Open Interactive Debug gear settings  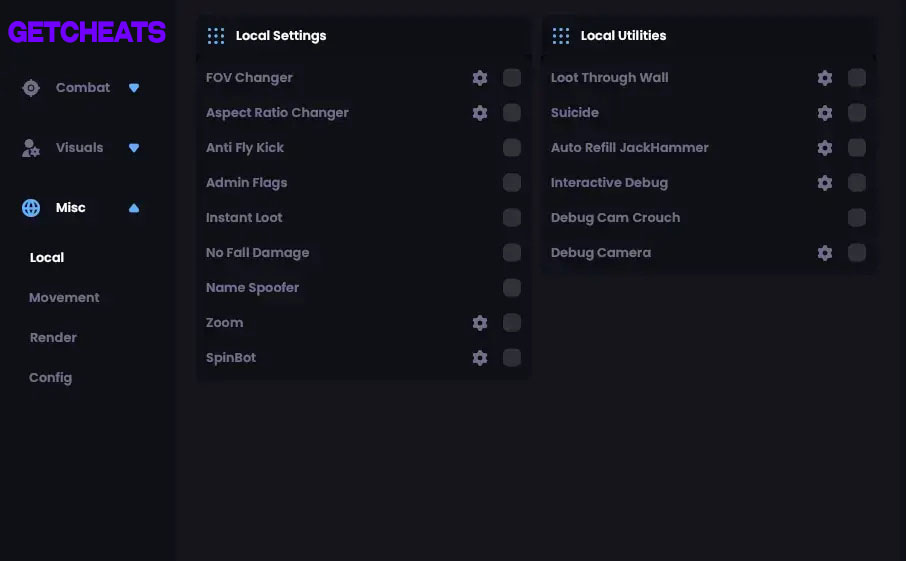point(825,183)
